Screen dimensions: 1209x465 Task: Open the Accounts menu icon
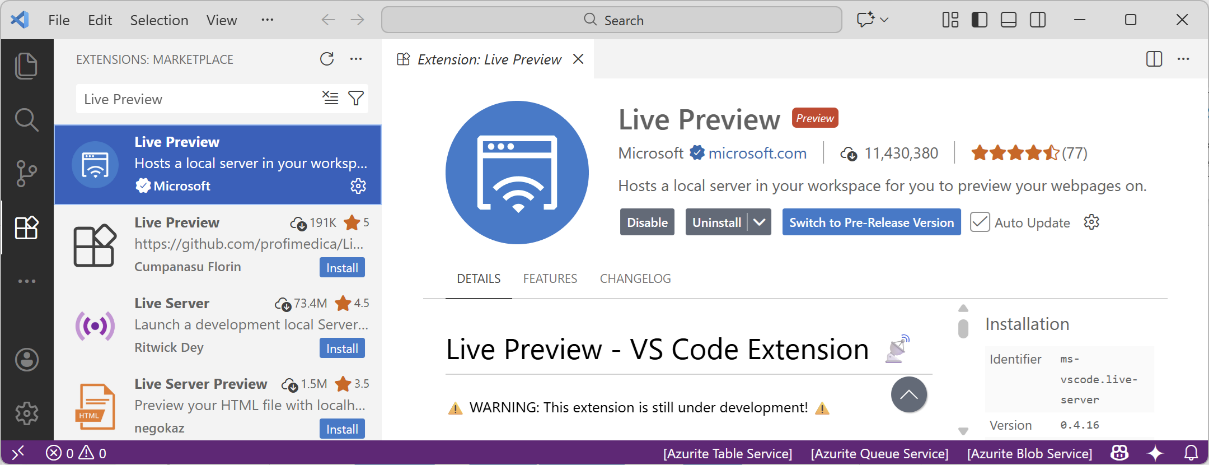coord(27,358)
